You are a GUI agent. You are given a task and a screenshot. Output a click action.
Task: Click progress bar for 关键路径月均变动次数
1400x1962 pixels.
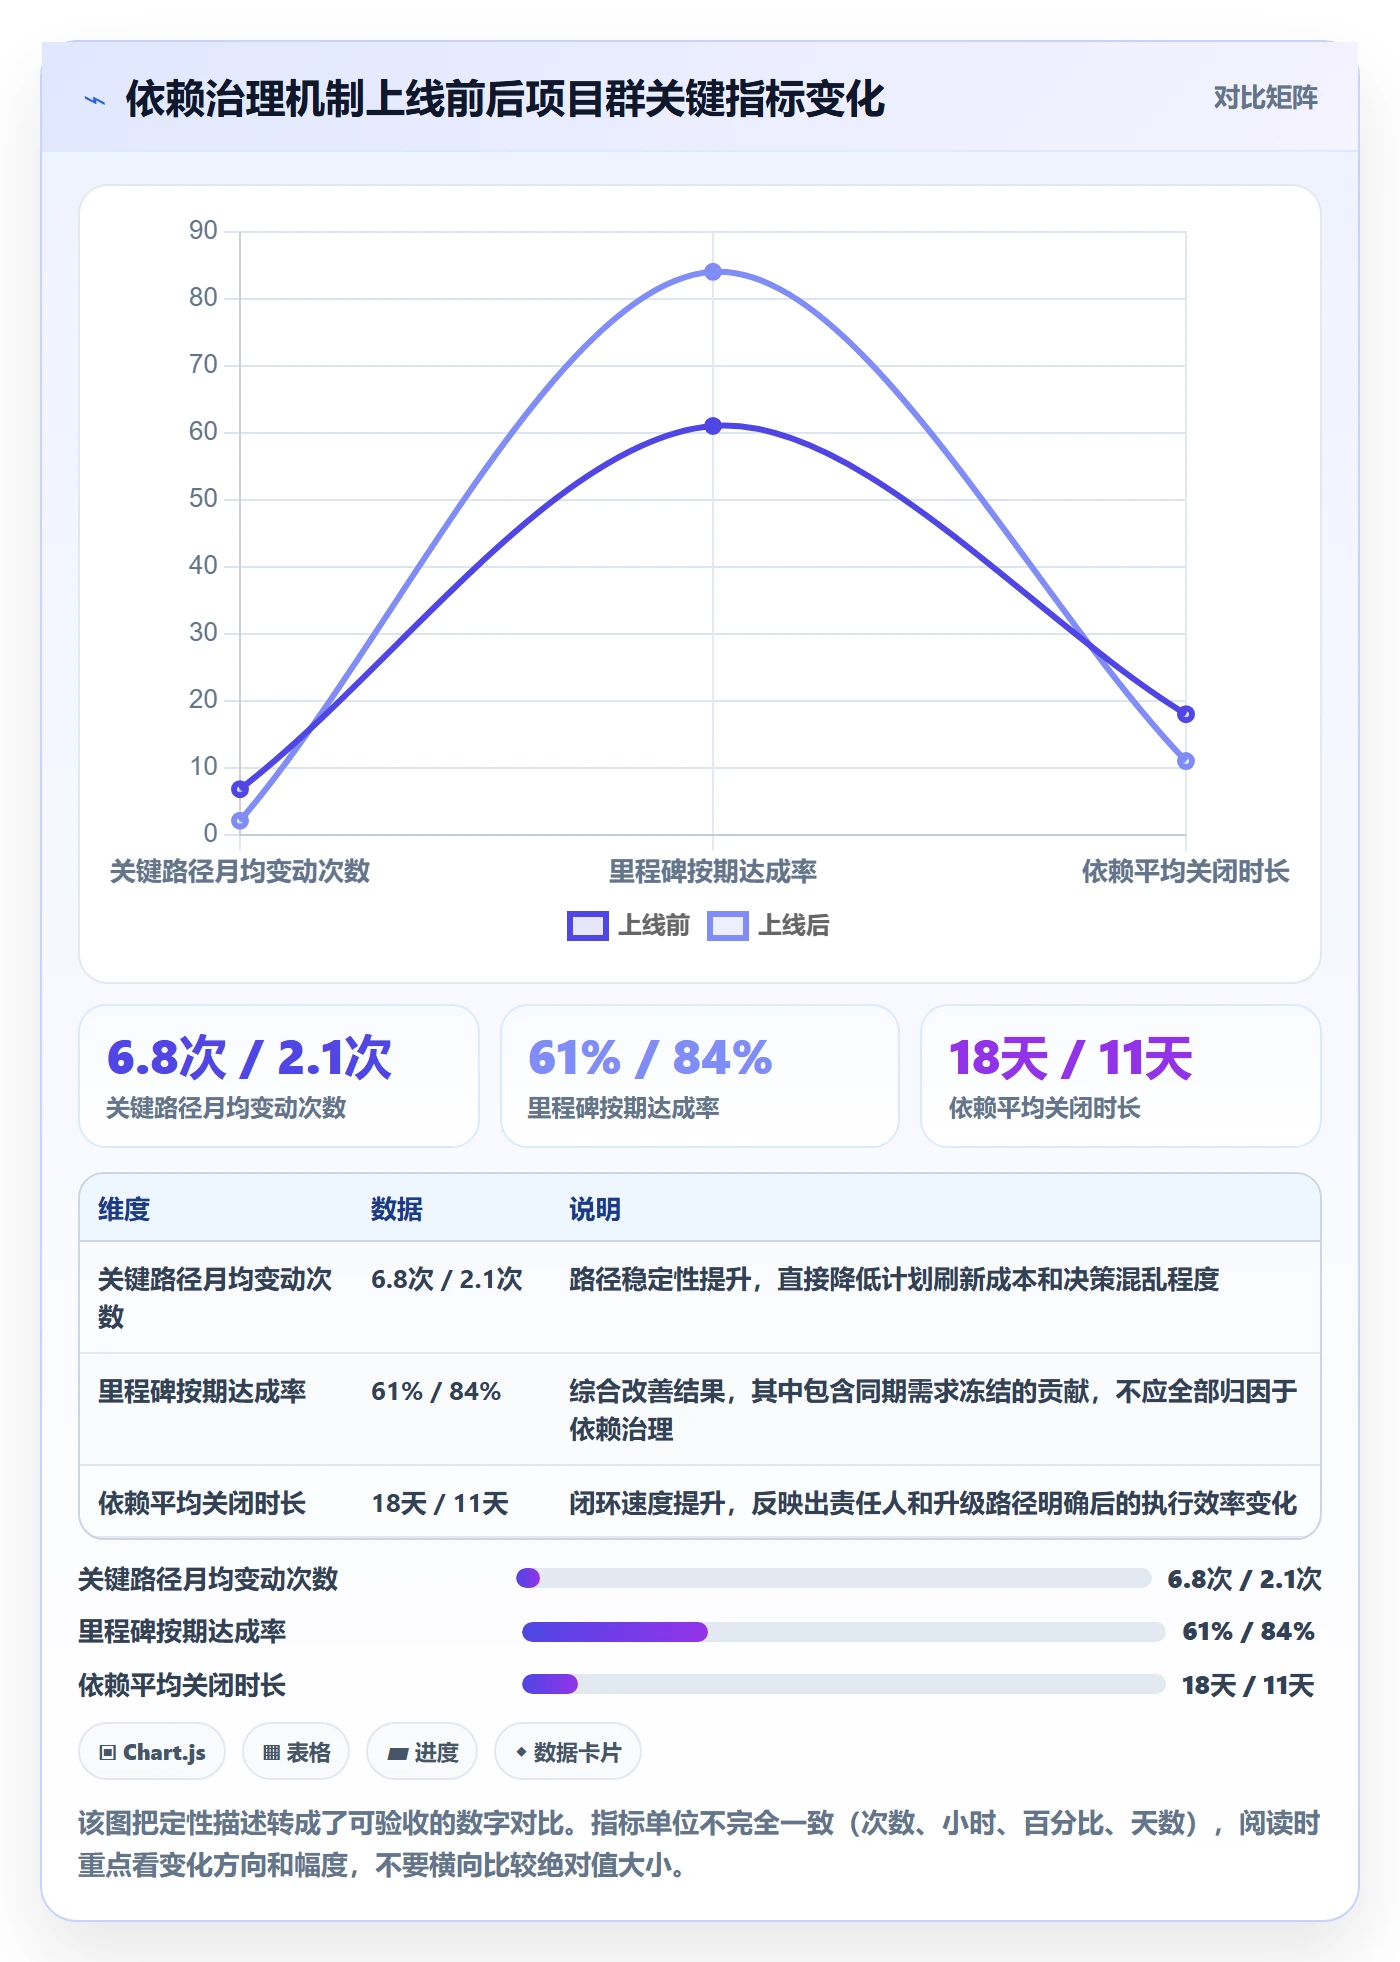pos(833,1578)
